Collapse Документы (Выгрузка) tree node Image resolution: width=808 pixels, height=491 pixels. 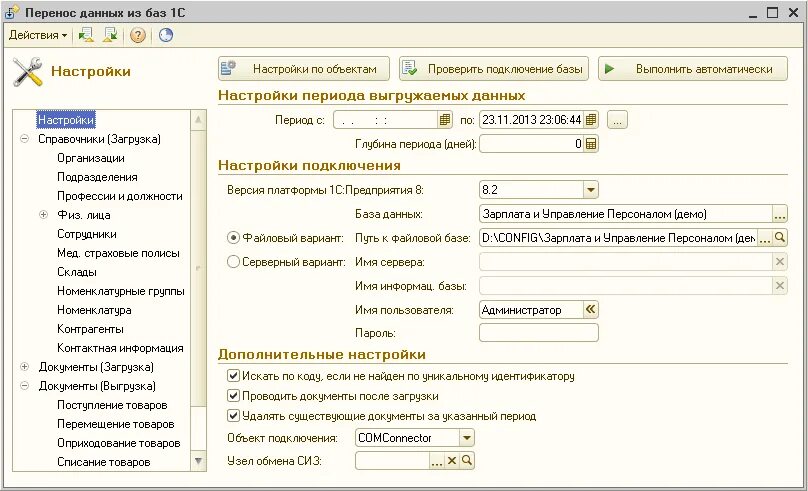(24, 385)
